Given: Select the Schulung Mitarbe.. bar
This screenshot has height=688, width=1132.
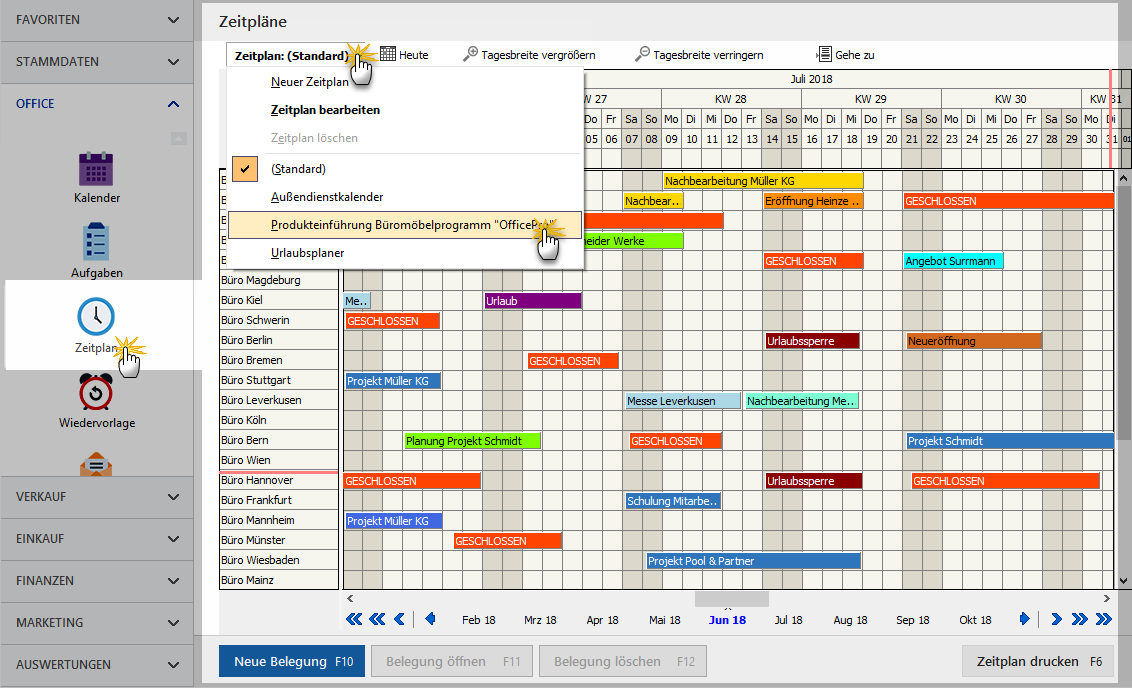Looking at the screenshot, I should pyautogui.click(x=673, y=501).
